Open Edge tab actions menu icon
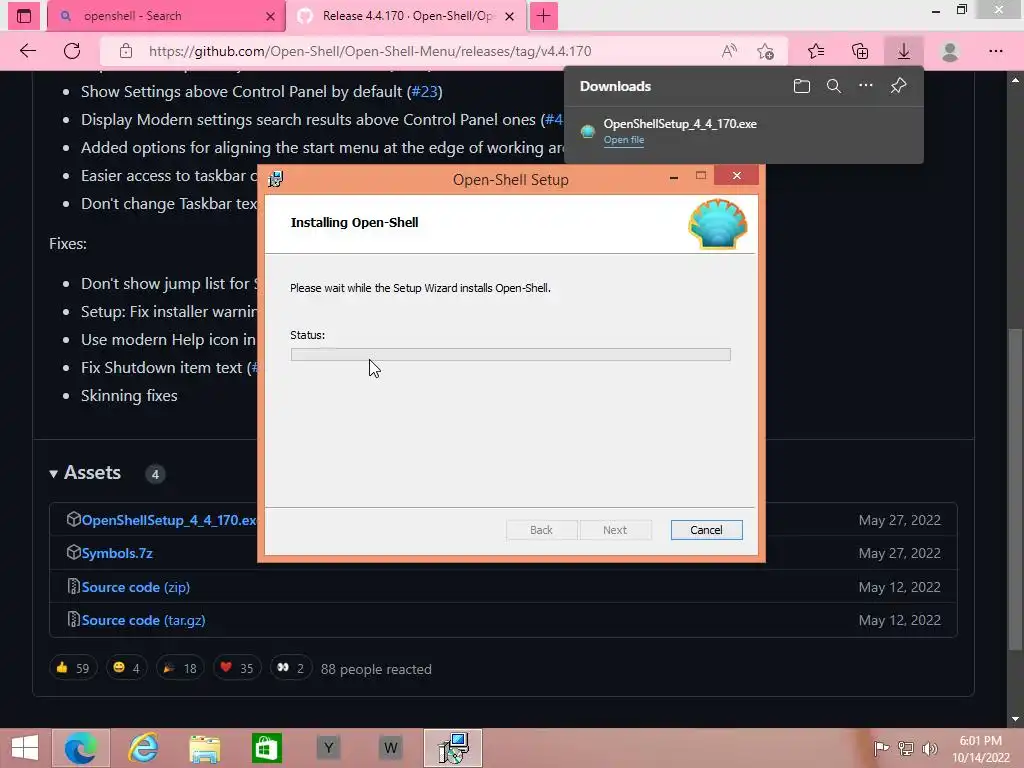Image resolution: width=1024 pixels, height=768 pixels. (x=24, y=16)
